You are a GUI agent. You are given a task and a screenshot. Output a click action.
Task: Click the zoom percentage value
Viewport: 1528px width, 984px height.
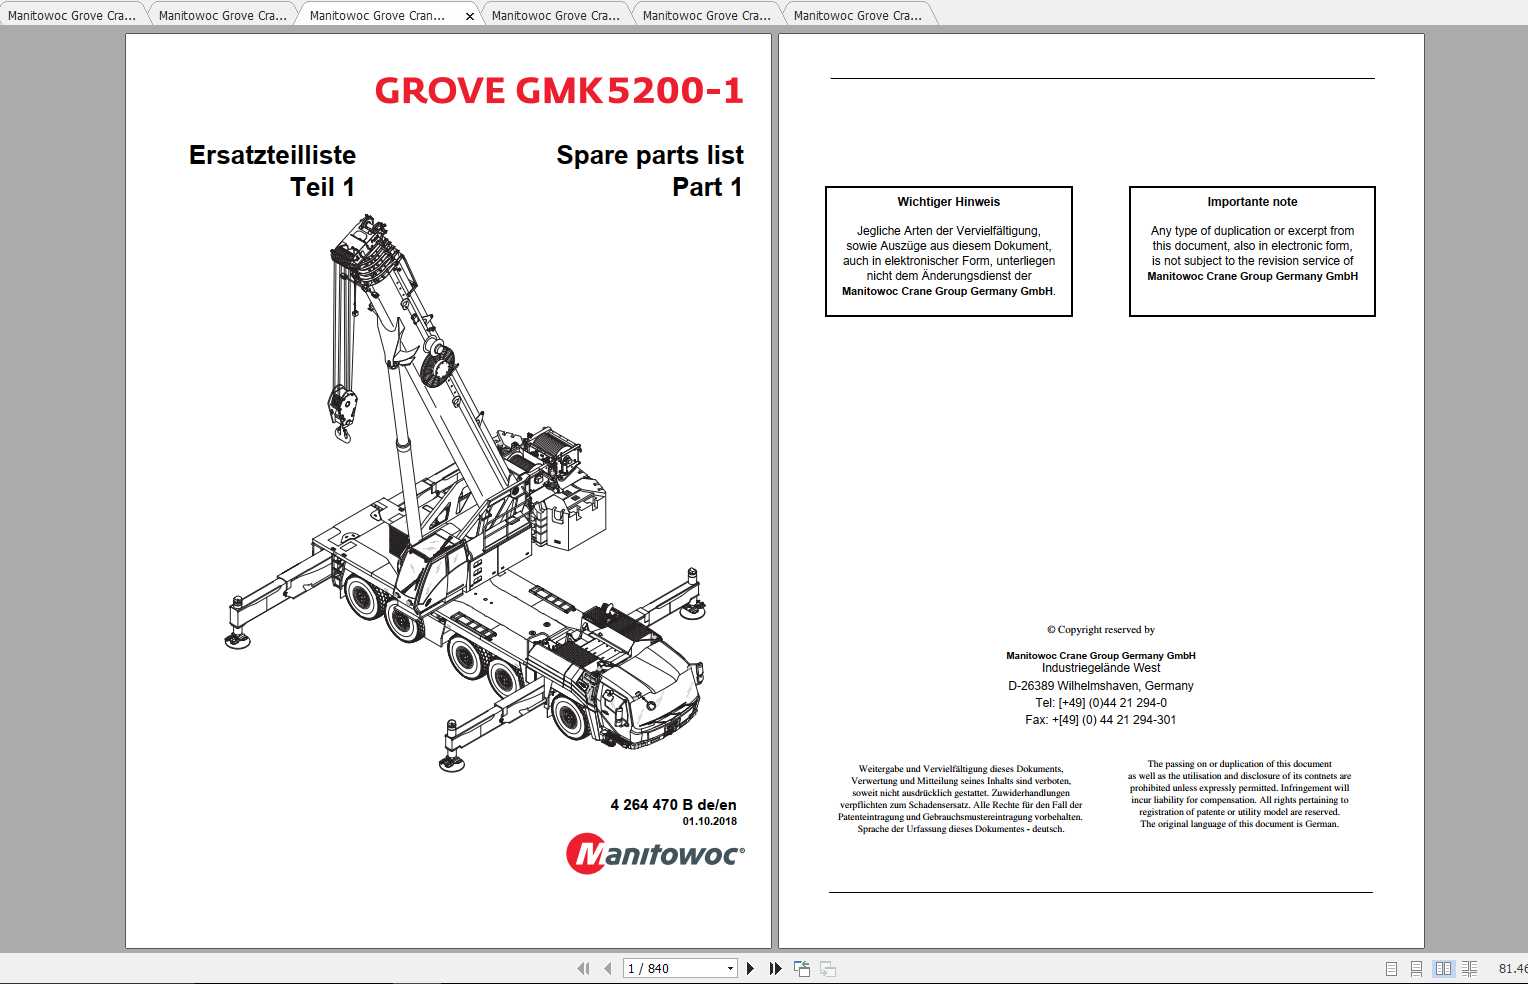coord(1512,968)
